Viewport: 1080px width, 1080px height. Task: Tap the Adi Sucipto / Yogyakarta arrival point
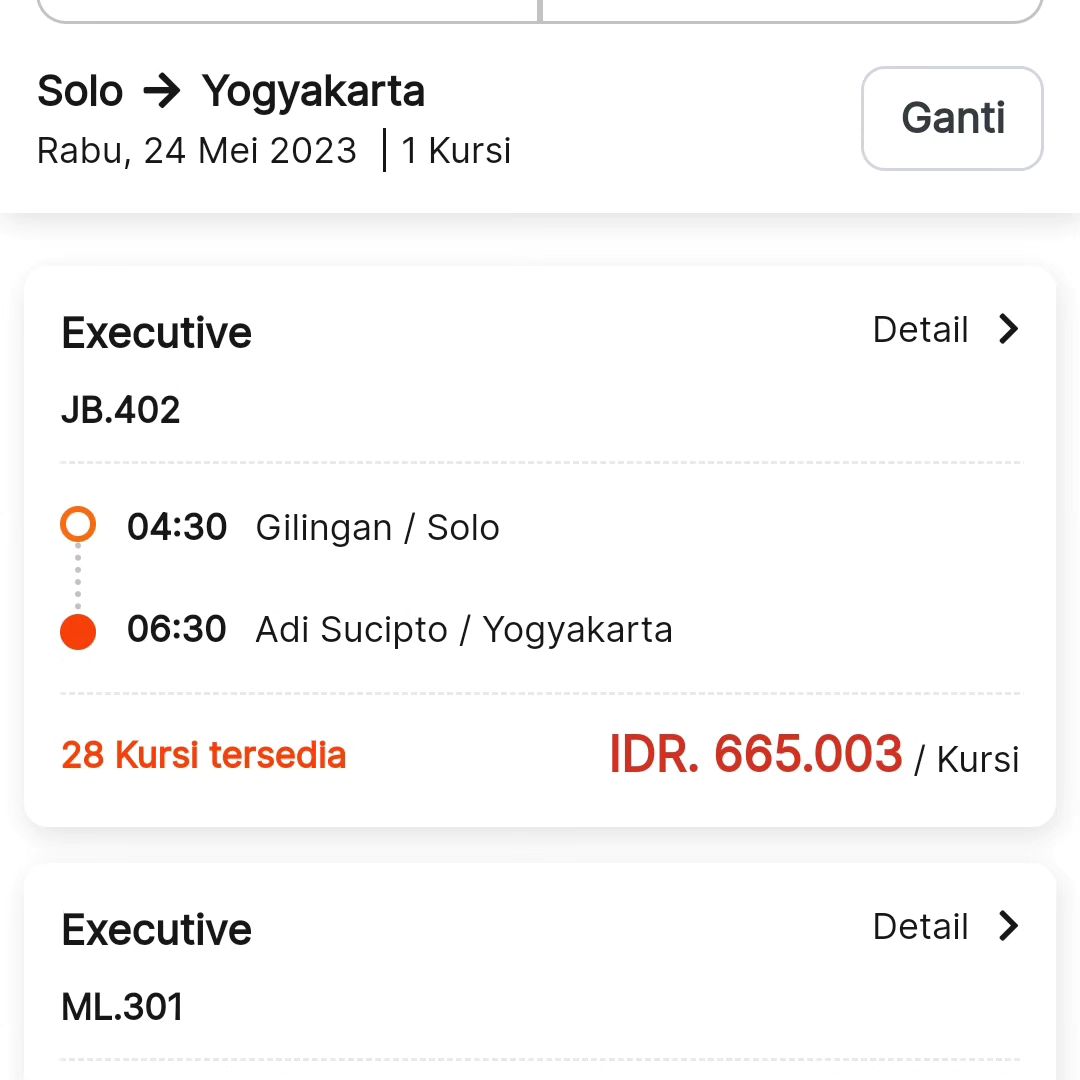[x=464, y=630]
